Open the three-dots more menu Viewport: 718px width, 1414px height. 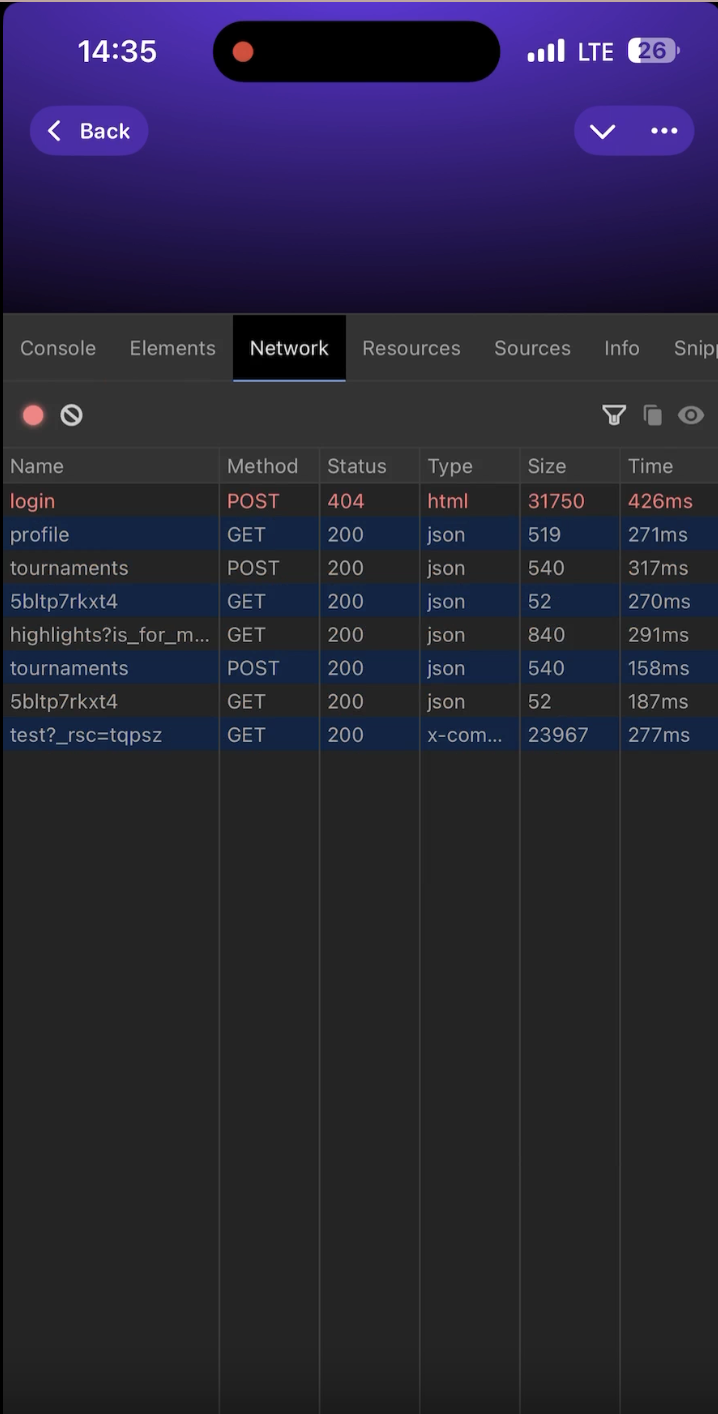pyautogui.click(x=664, y=131)
